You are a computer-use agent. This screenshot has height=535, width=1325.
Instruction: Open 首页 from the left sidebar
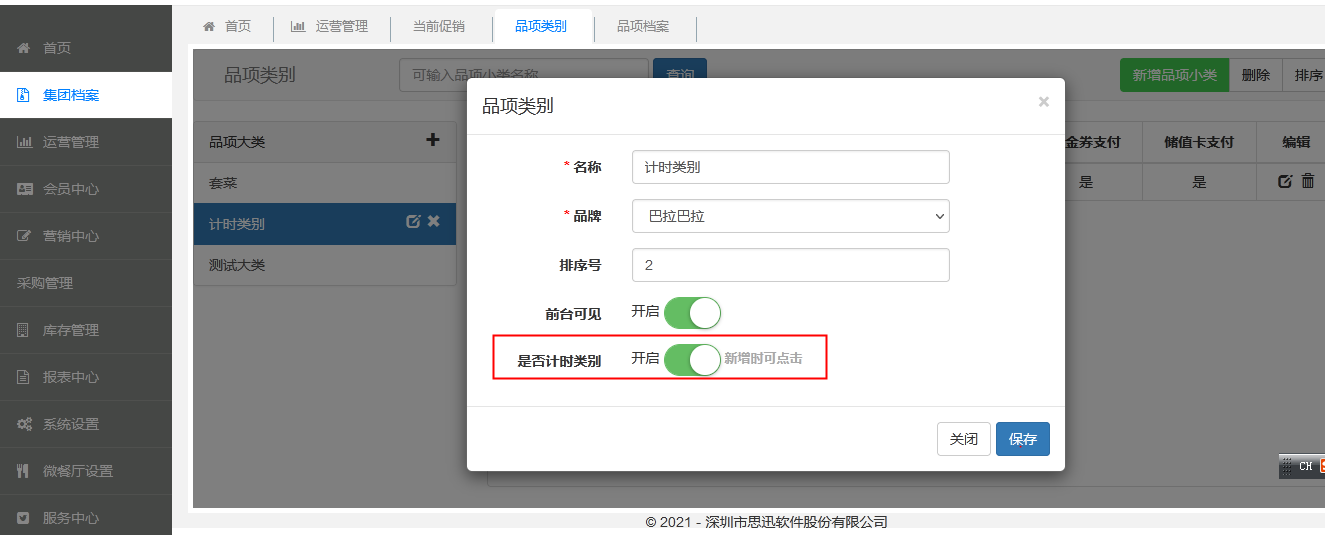(56, 48)
